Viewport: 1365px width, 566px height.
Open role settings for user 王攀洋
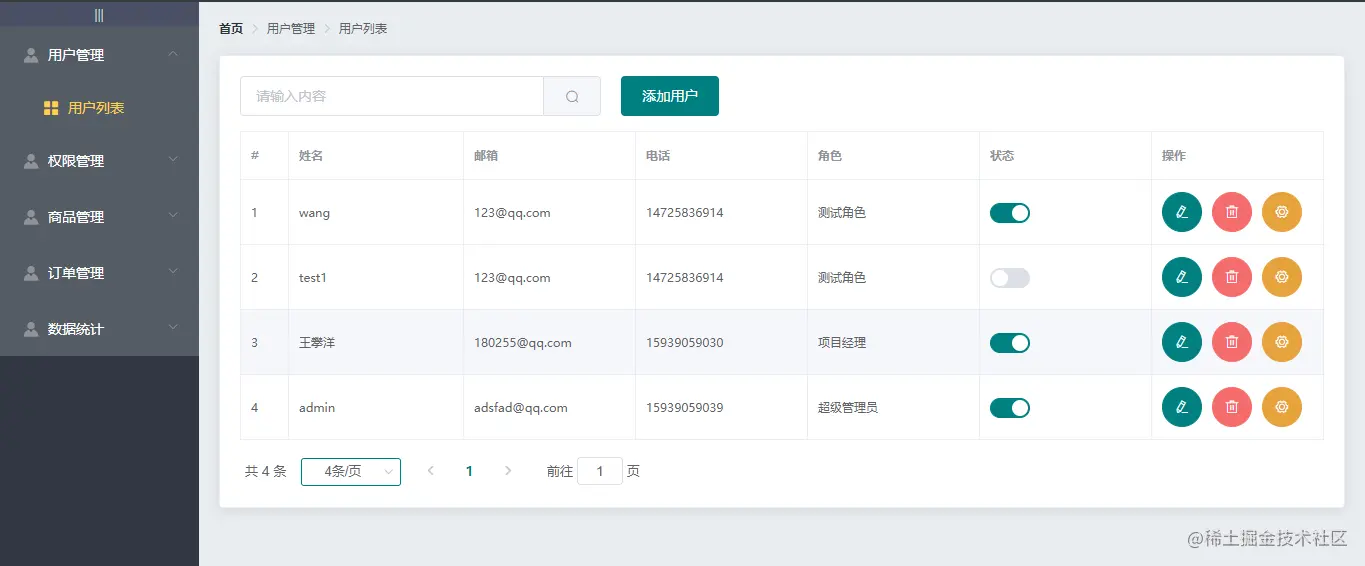point(1282,342)
